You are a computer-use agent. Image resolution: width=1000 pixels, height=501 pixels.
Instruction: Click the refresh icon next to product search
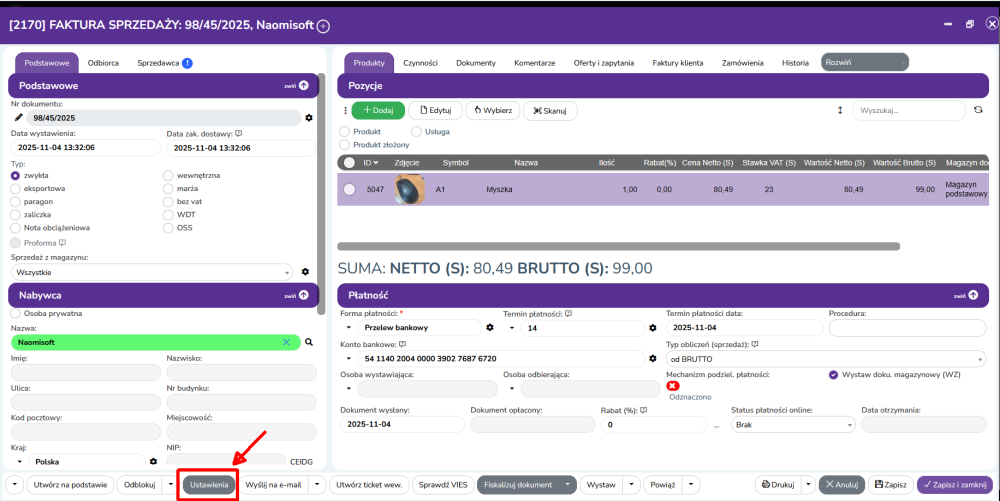978,110
